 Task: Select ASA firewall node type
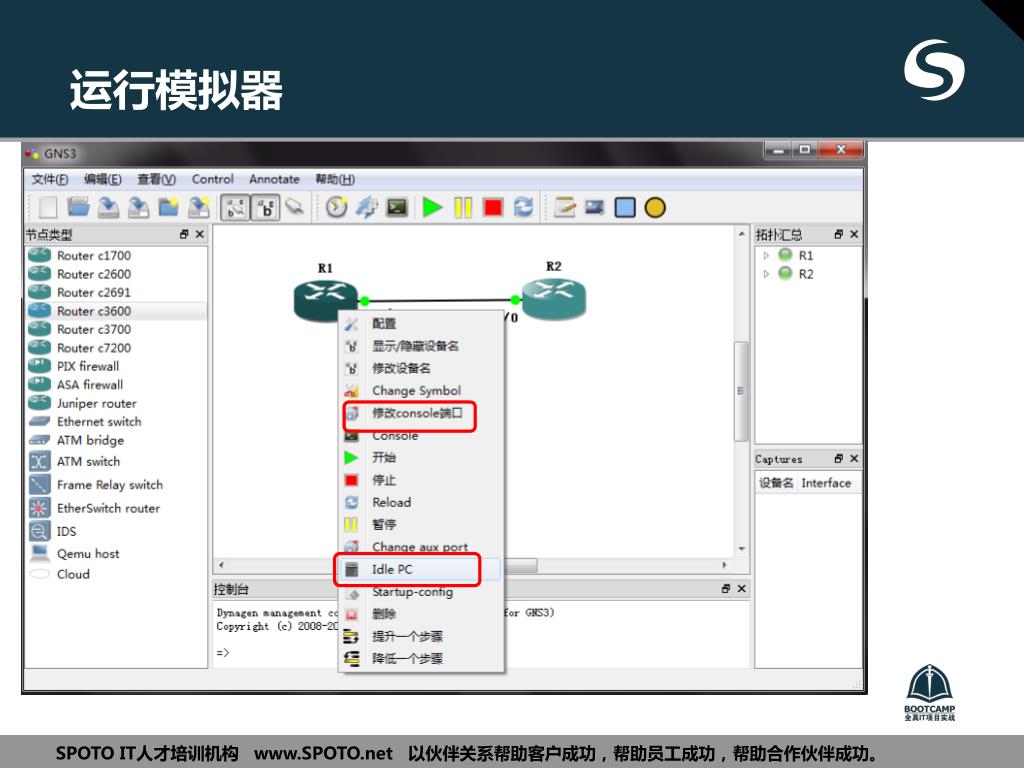coord(116,385)
